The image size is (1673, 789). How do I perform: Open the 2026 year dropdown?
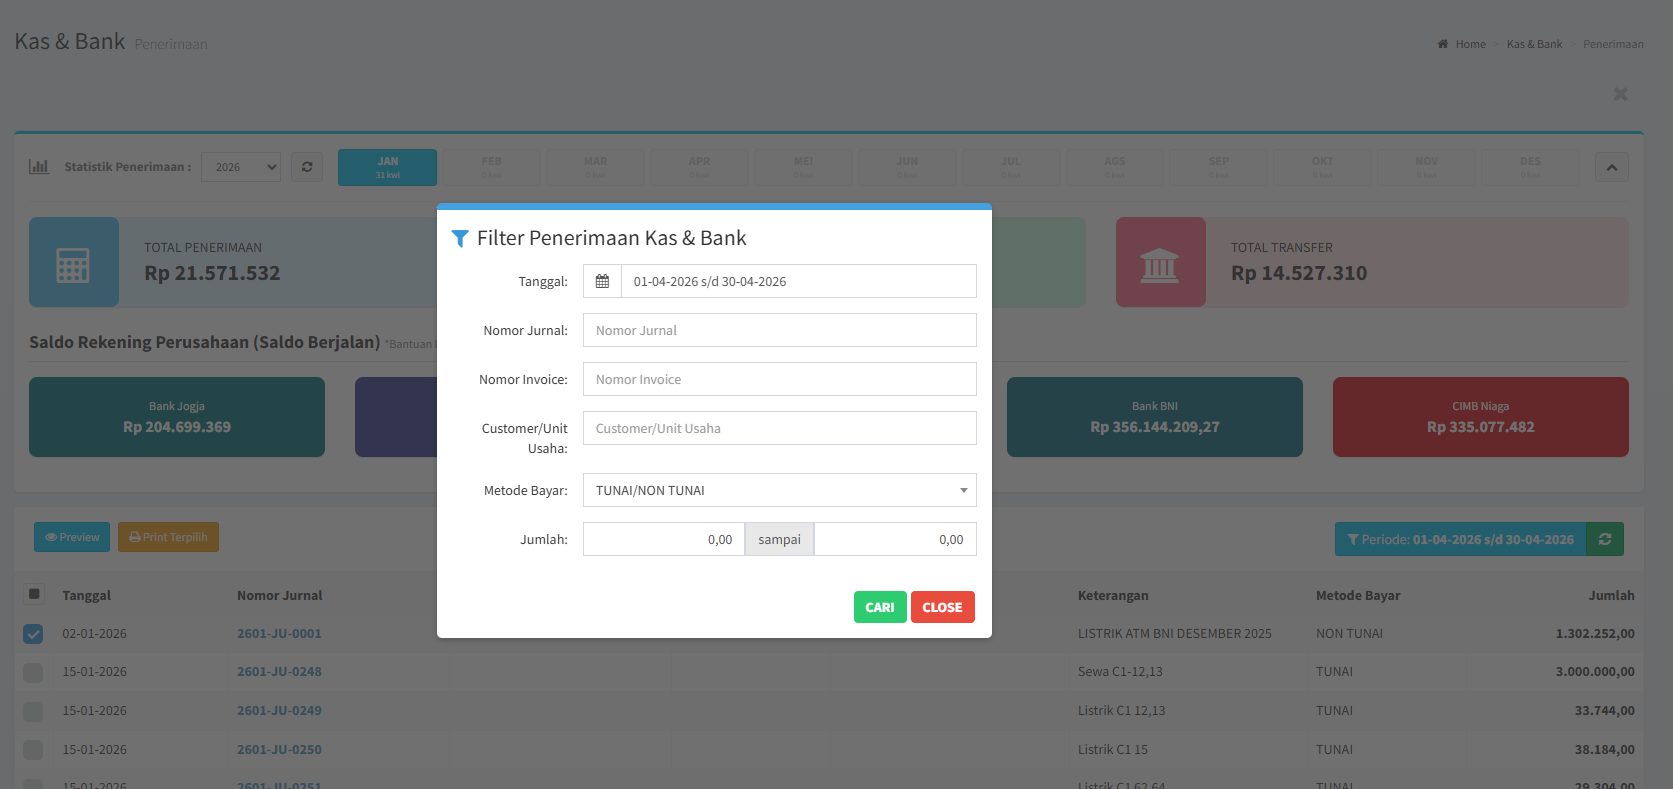point(241,167)
